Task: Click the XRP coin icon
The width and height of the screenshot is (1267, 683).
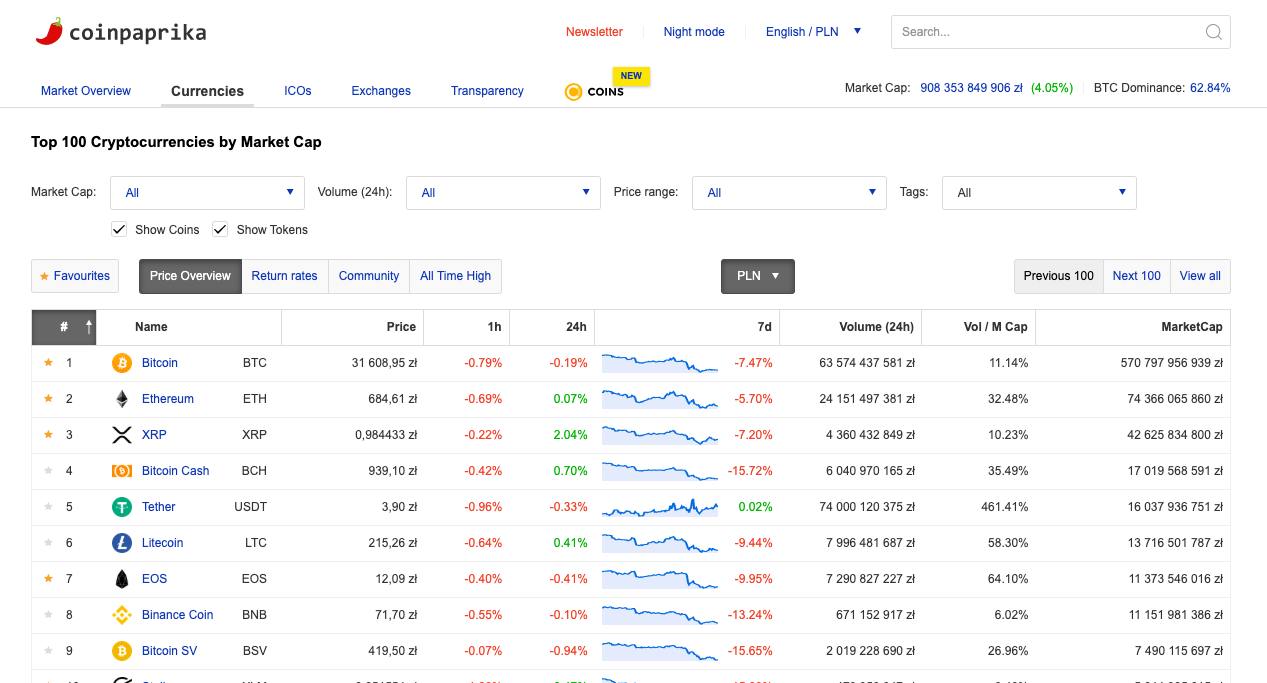Action: pyautogui.click(x=122, y=435)
